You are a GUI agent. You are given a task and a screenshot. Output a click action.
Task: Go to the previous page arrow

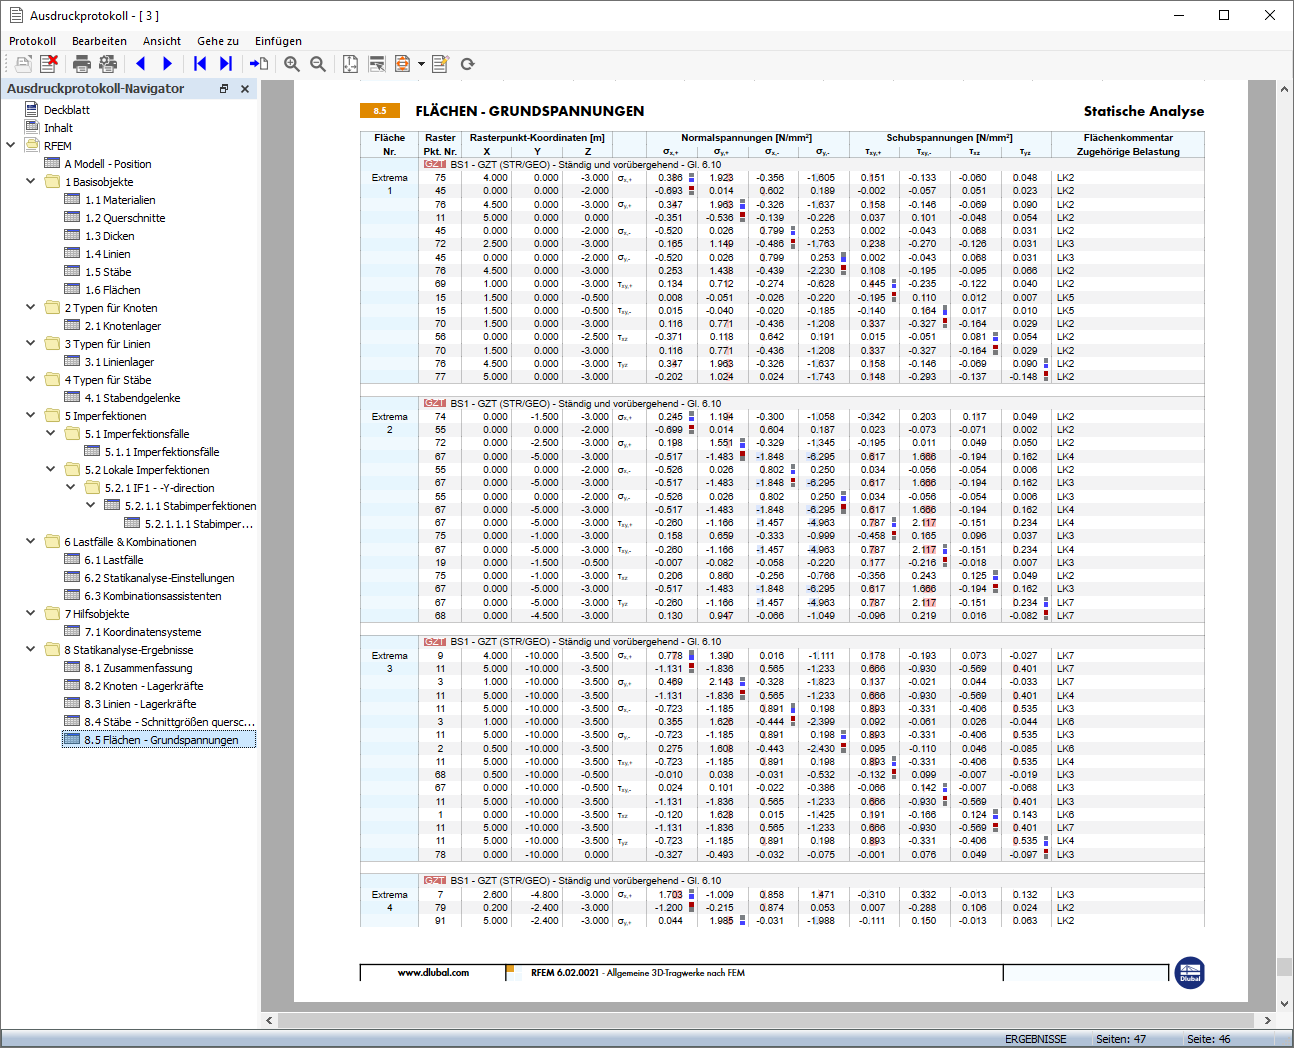point(141,64)
